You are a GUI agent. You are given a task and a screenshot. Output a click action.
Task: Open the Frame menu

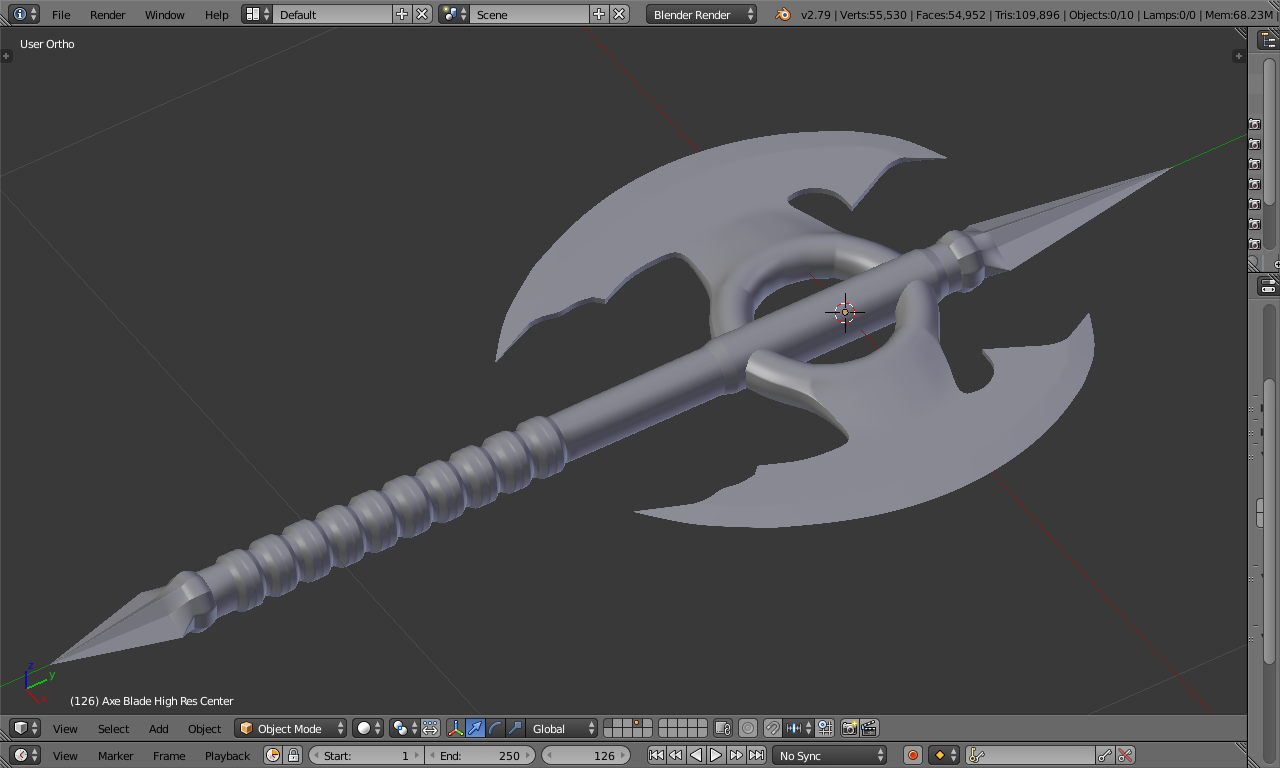coord(169,756)
